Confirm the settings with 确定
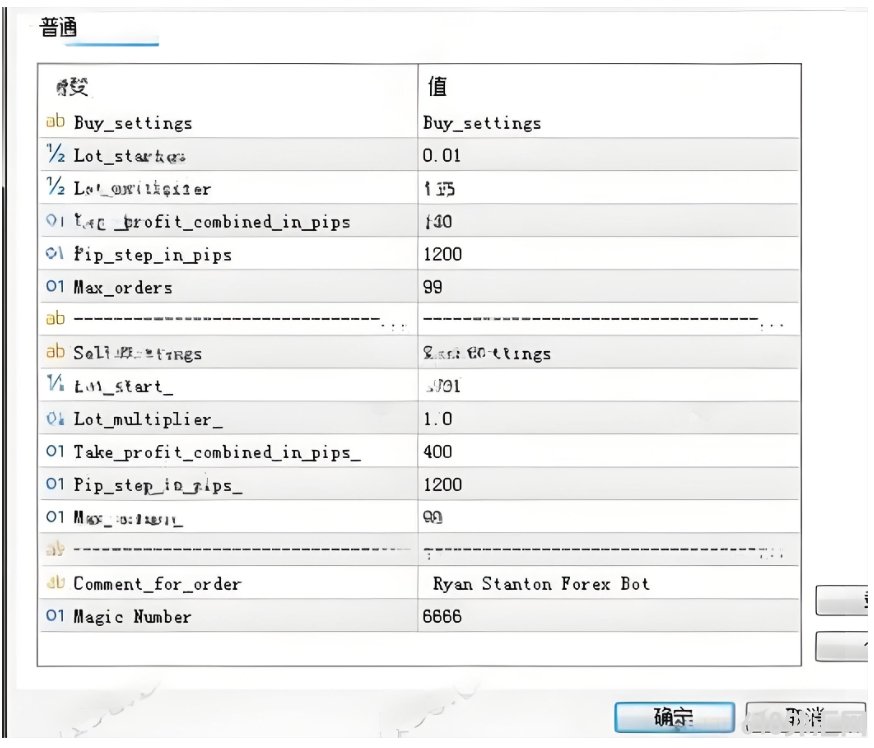874x748 pixels. click(x=674, y=717)
